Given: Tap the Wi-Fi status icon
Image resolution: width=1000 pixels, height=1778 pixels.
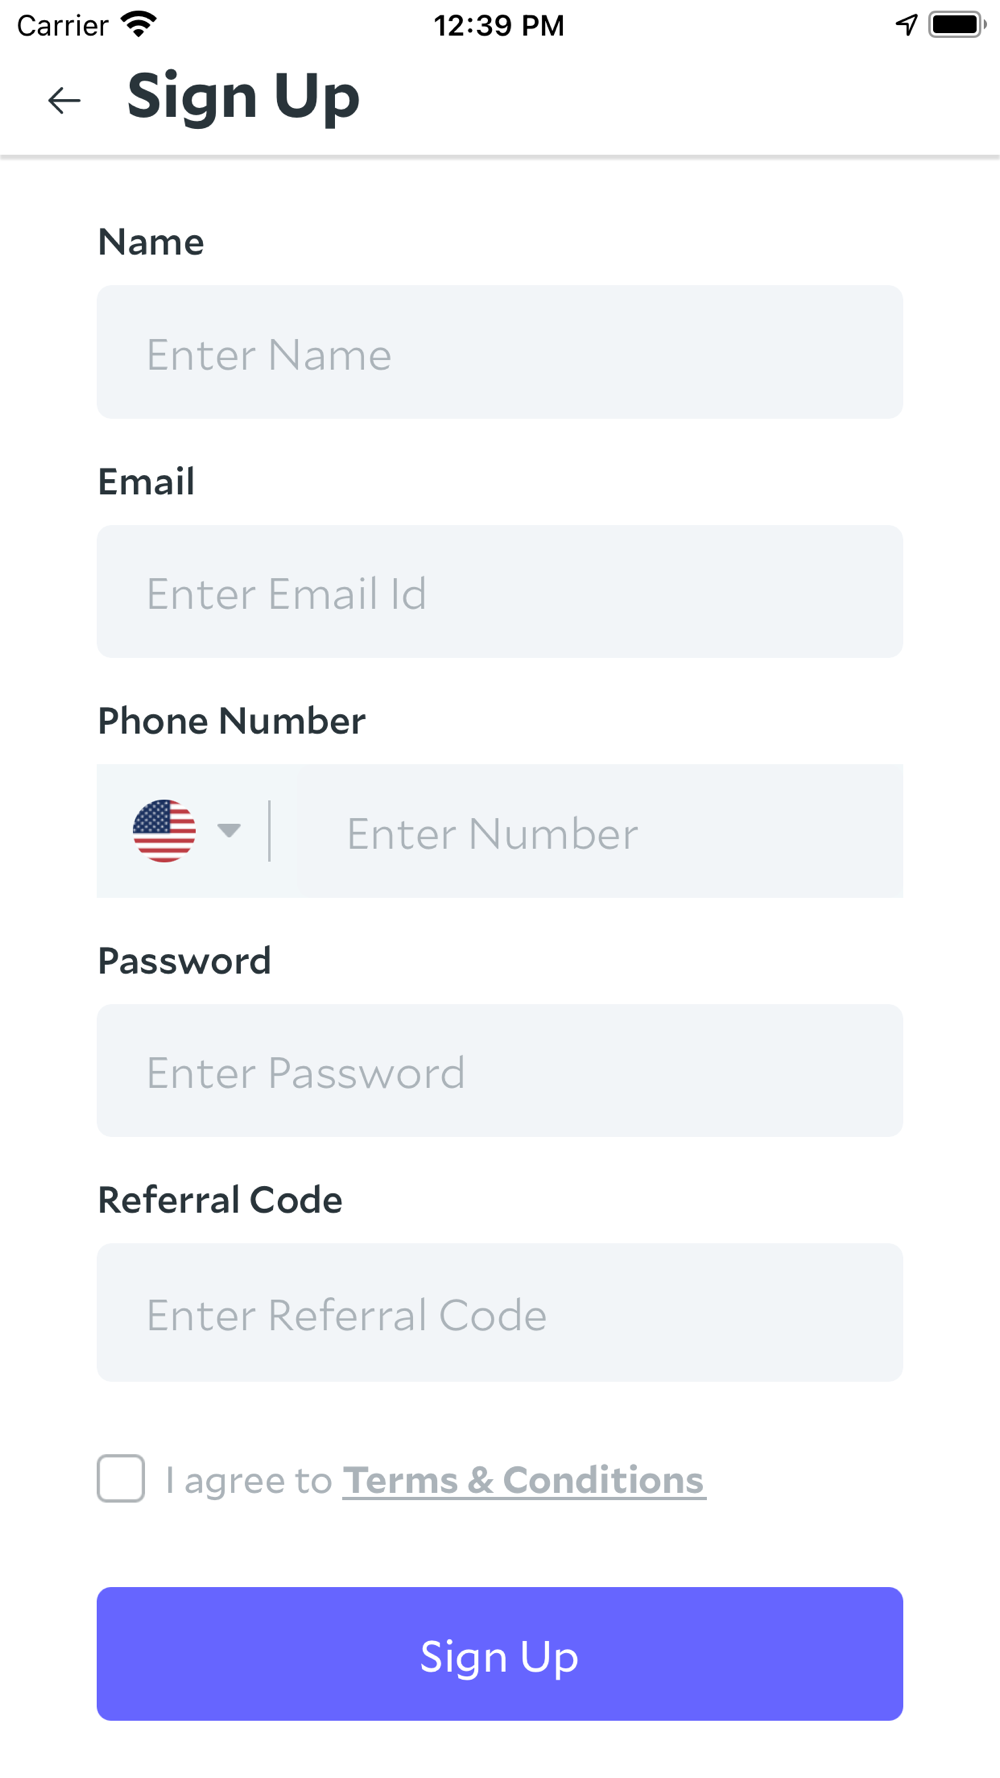Looking at the screenshot, I should tap(139, 24).
